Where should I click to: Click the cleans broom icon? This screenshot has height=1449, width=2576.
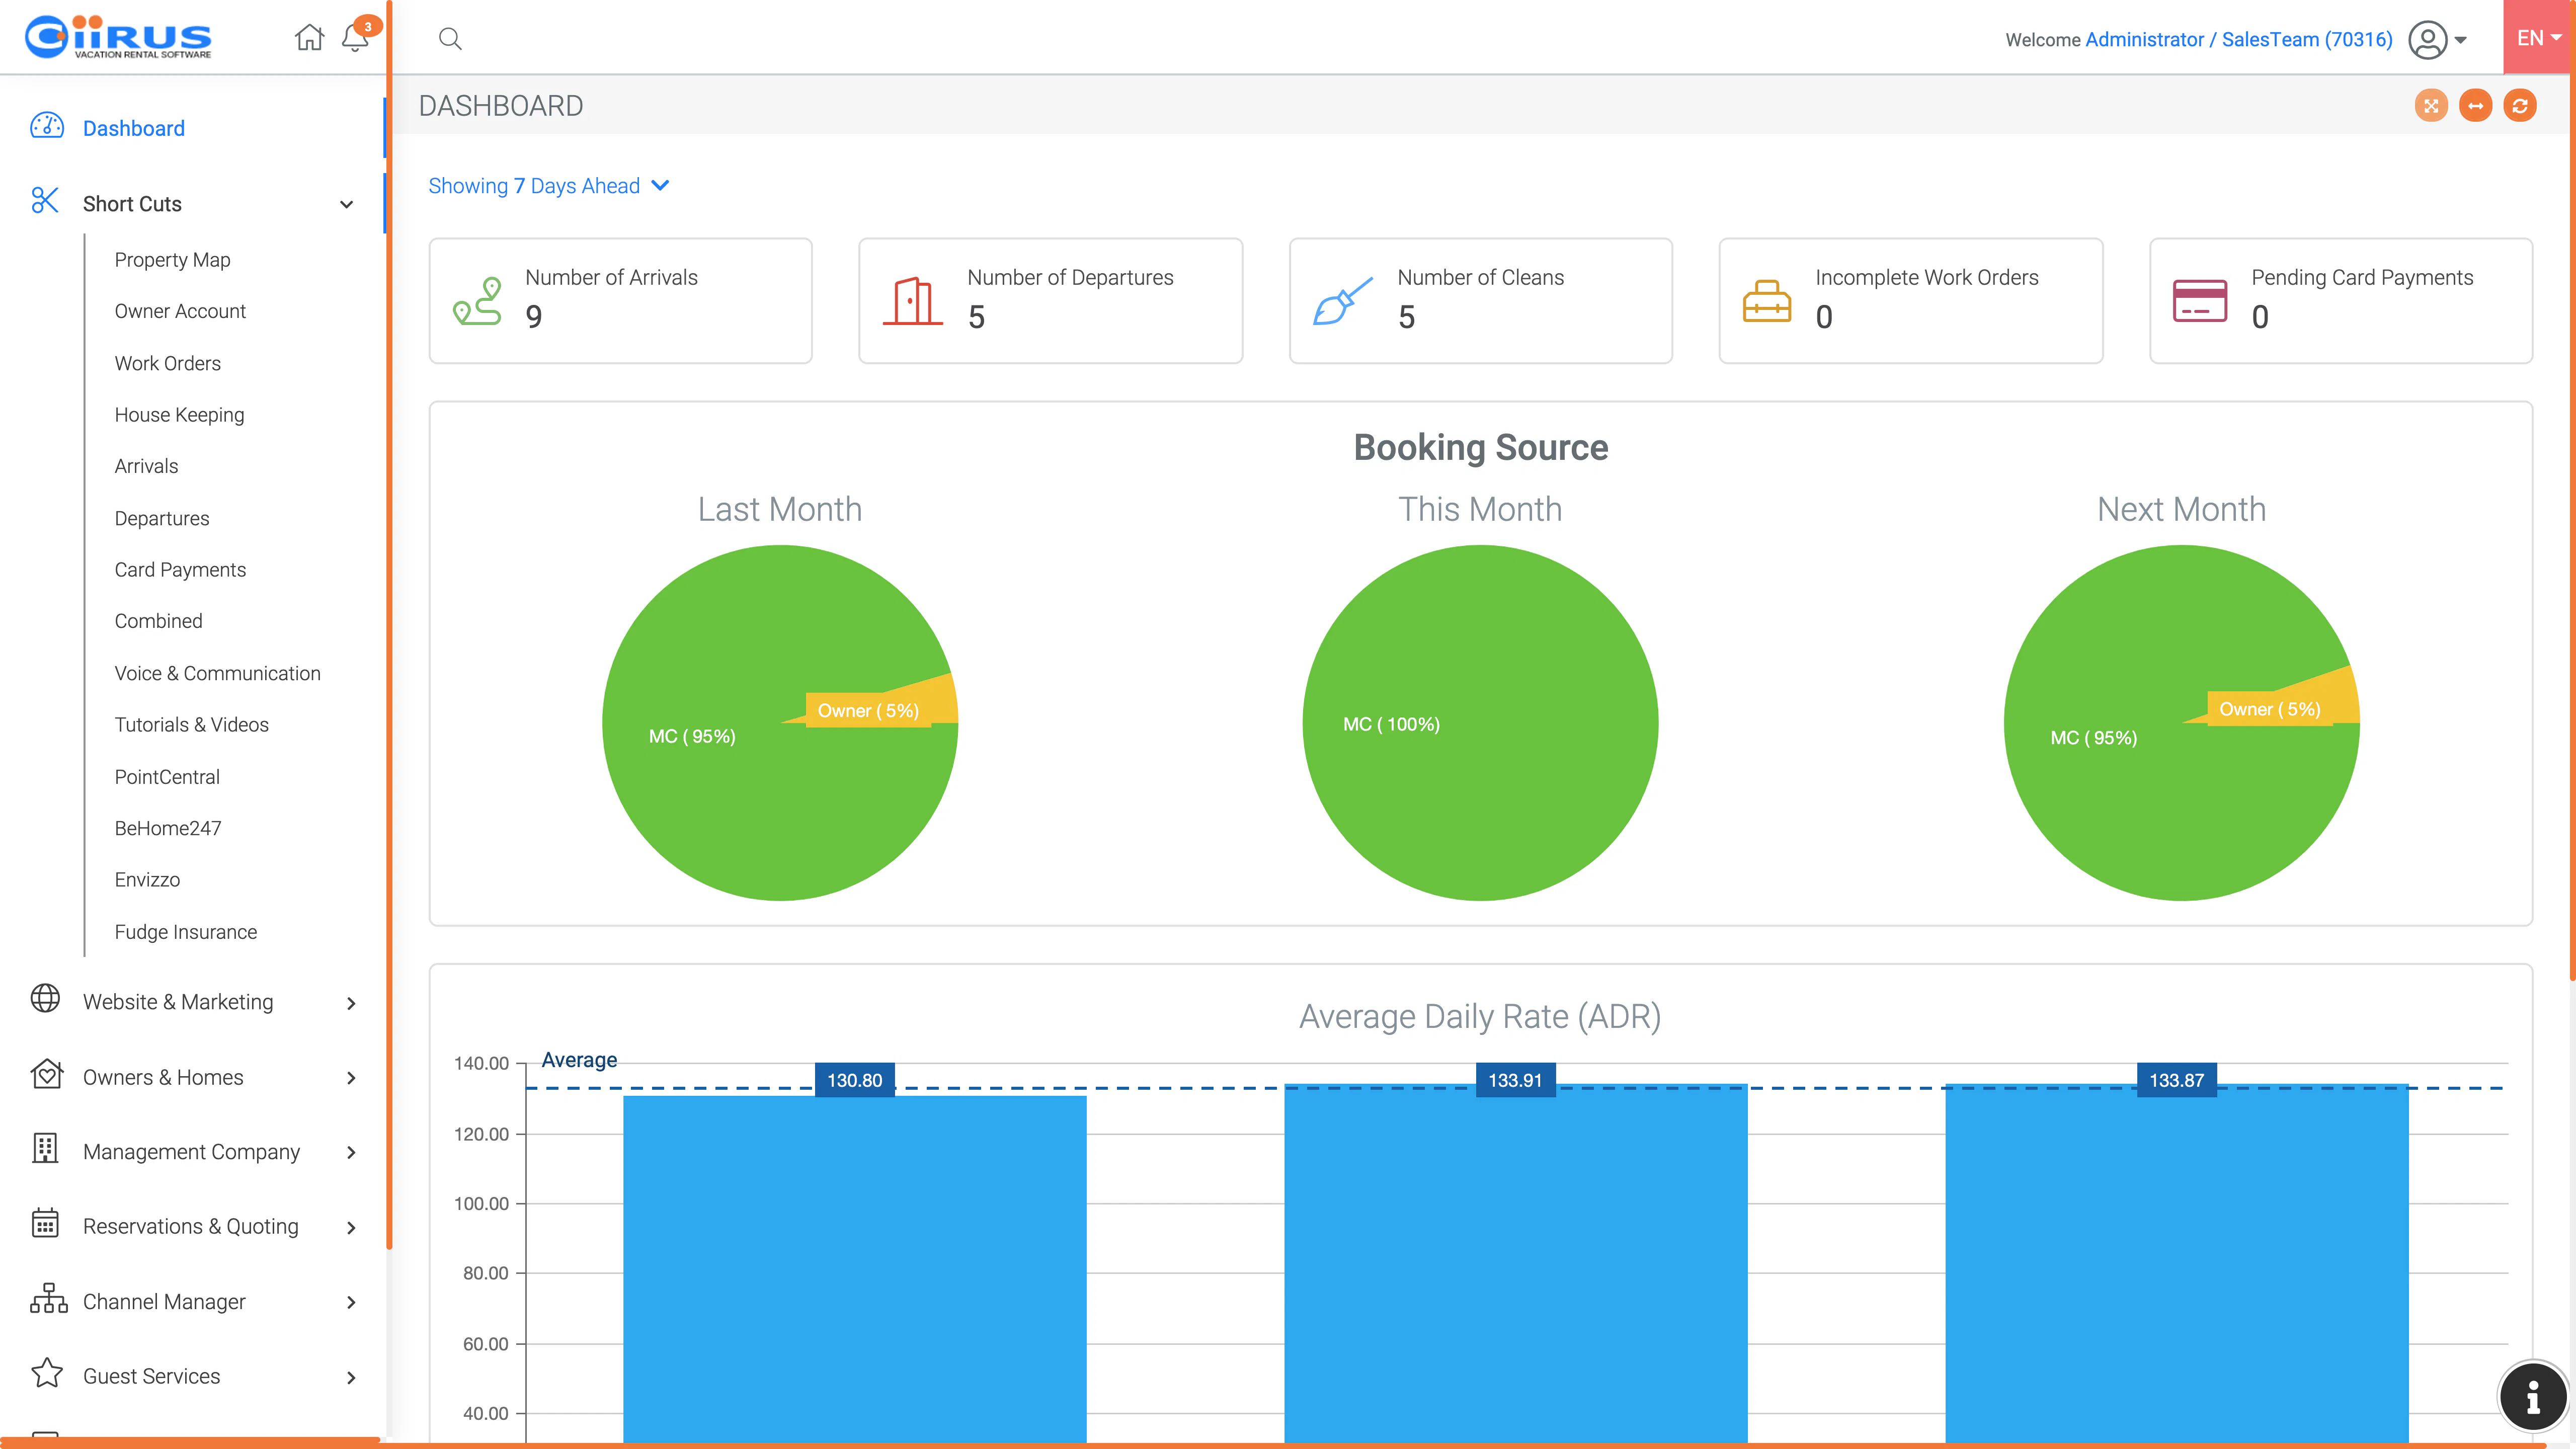point(1342,301)
